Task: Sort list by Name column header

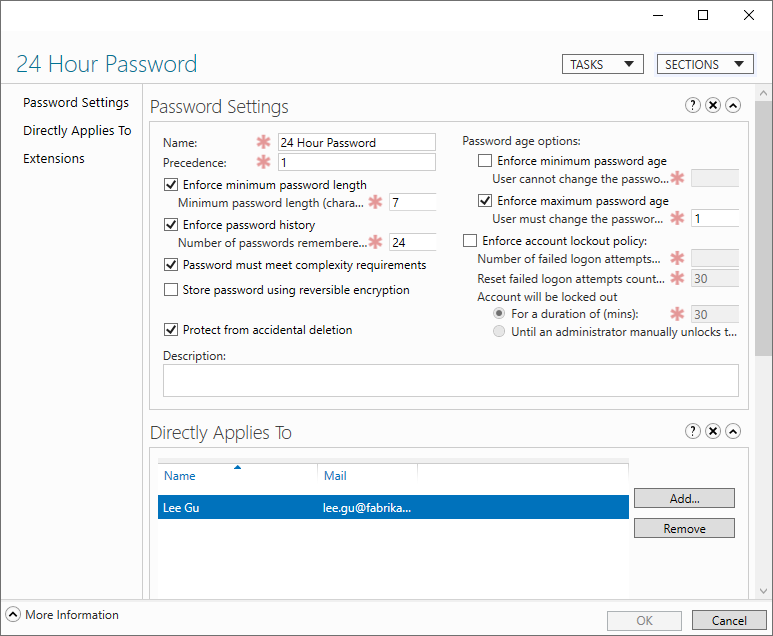Action: [x=237, y=476]
